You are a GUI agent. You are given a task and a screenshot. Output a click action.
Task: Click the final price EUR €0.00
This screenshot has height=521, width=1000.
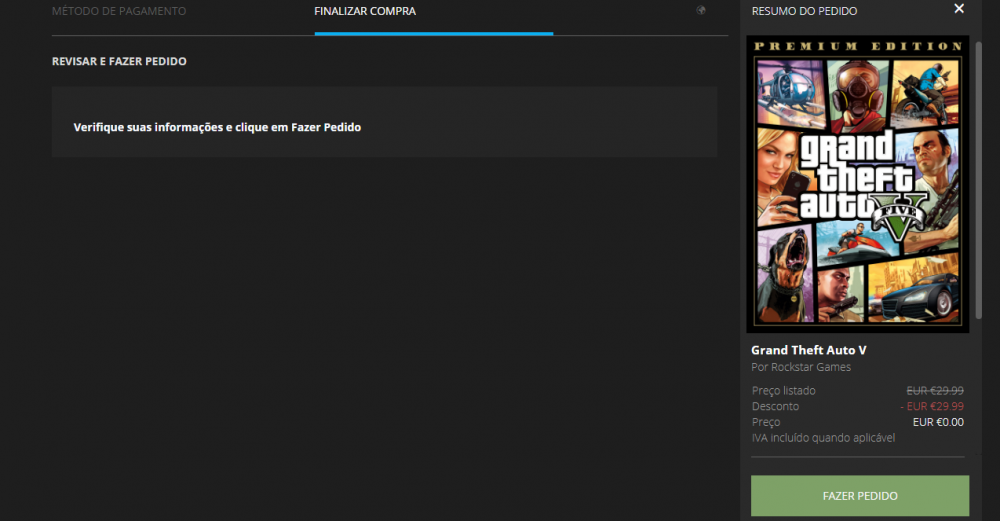coord(938,422)
